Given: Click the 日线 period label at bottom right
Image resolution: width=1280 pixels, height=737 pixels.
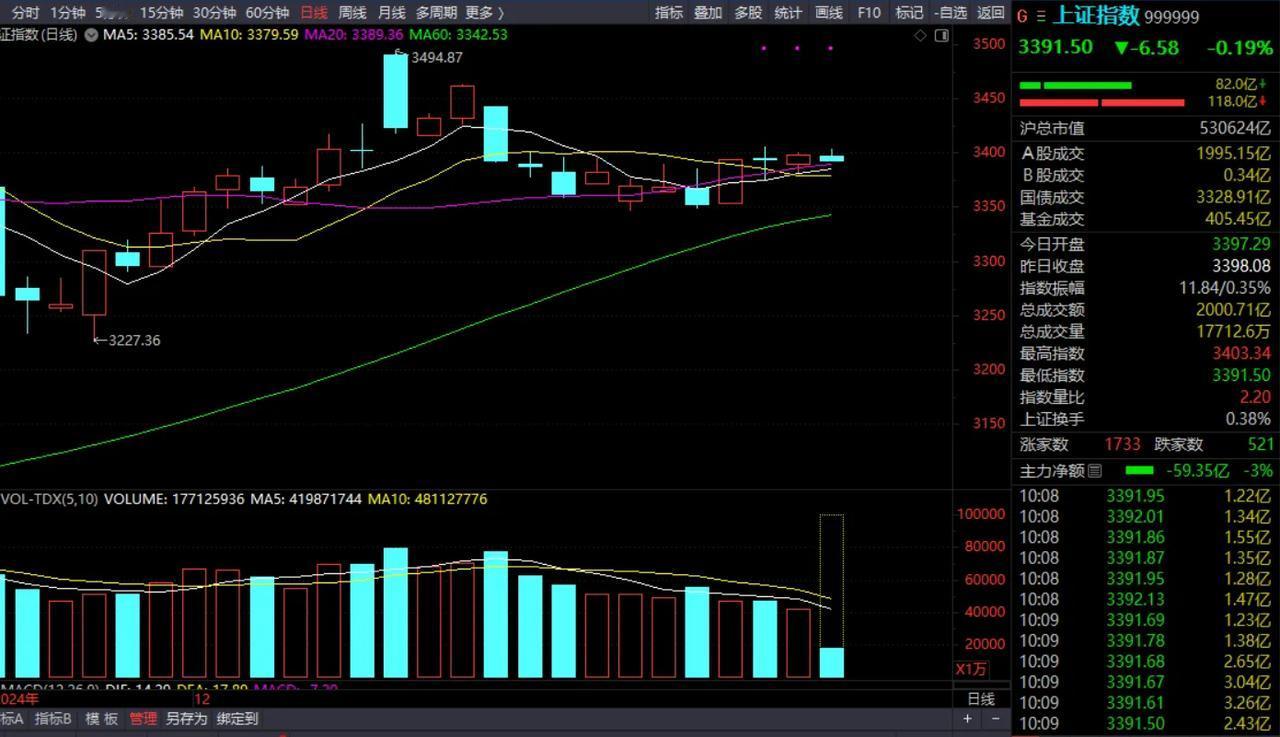Looking at the screenshot, I should click(981, 699).
